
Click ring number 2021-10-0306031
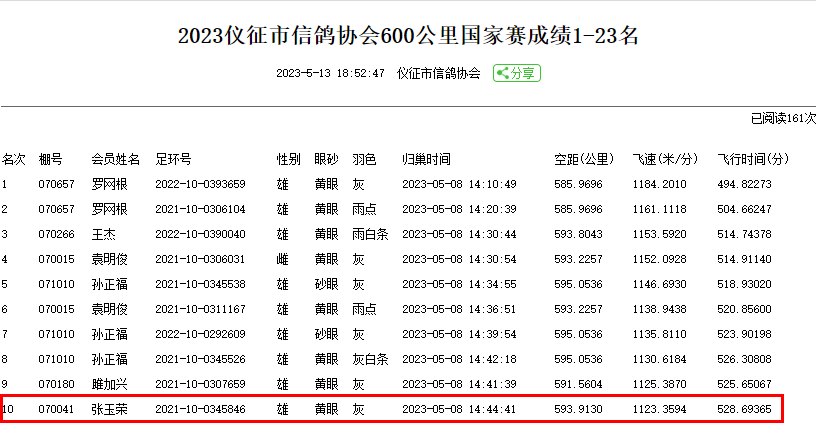[x=200, y=259]
